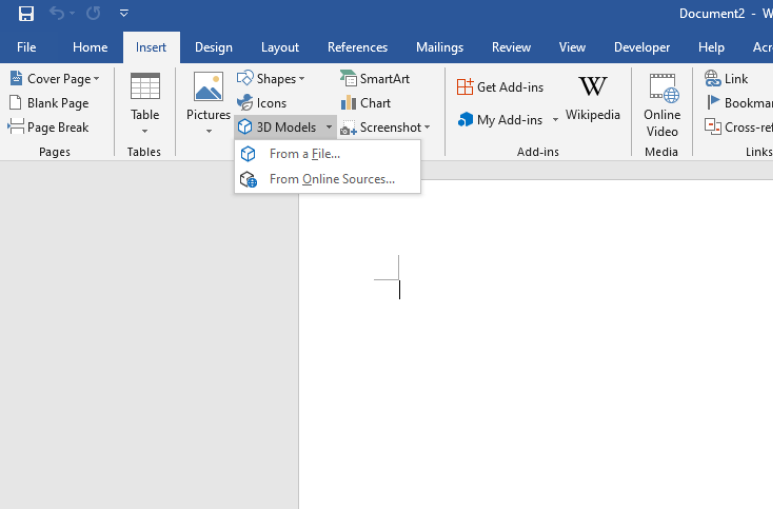Switch to the Developer tab

(642, 47)
